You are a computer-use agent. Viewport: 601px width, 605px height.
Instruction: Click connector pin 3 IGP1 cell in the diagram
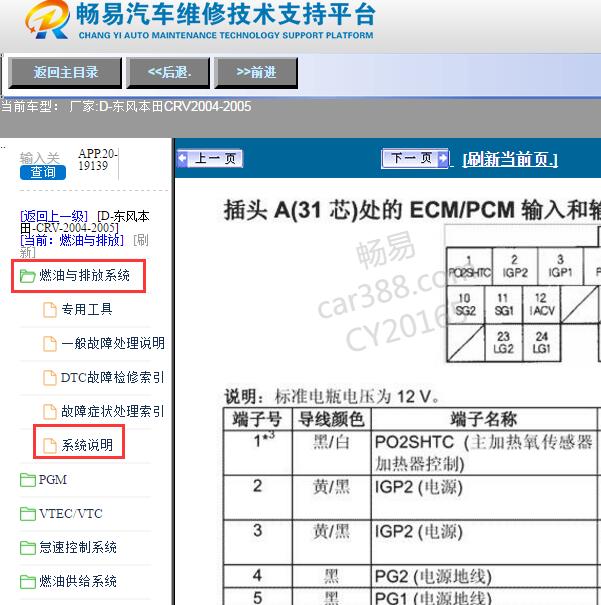pyautogui.click(x=560, y=266)
